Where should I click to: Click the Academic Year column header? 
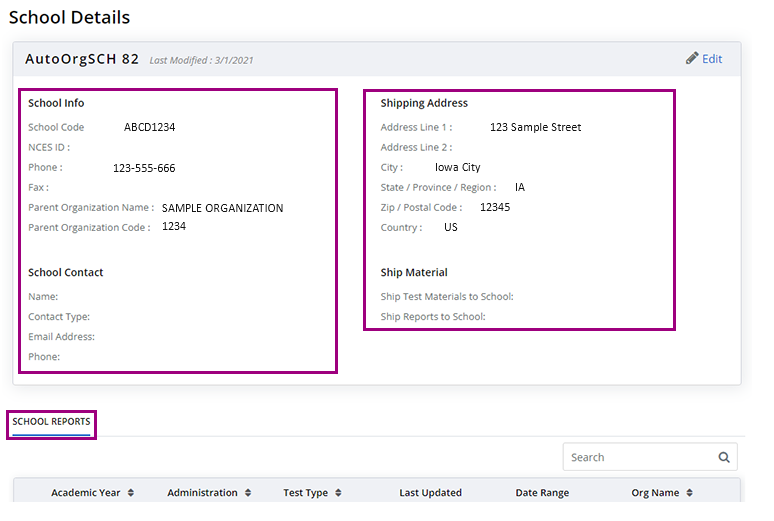coord(85,492)
